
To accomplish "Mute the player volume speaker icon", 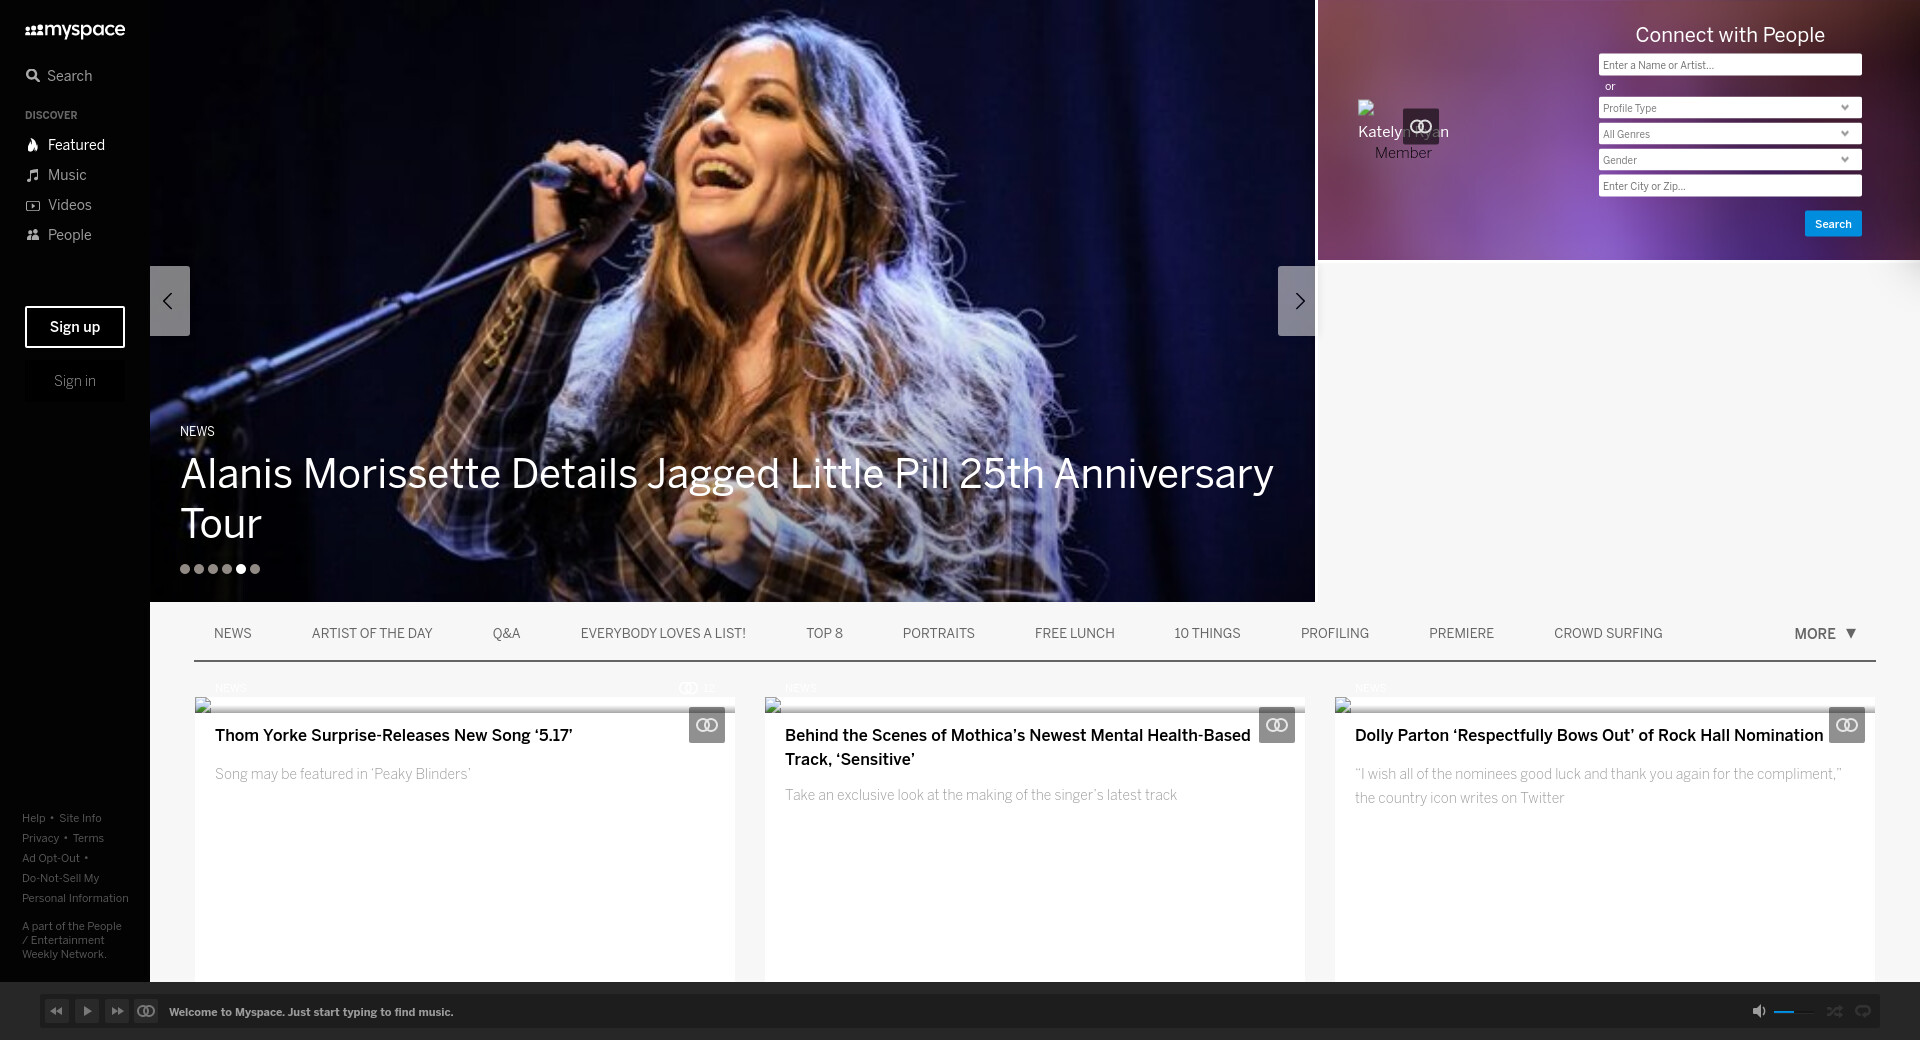I will coord(1759,1011).
